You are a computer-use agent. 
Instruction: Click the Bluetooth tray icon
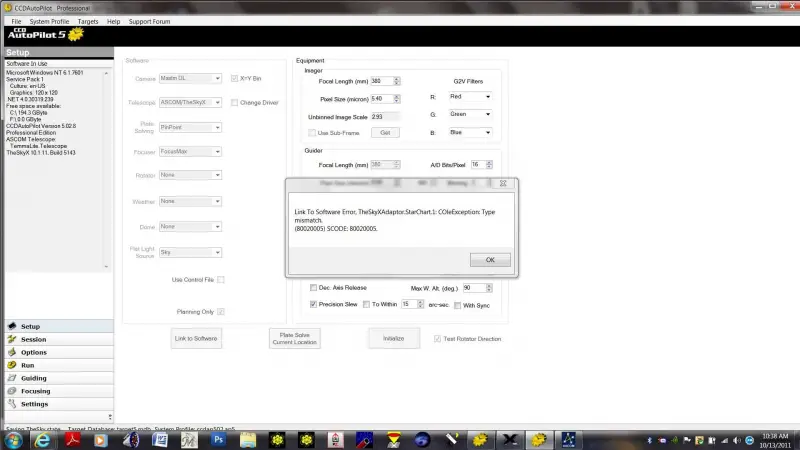pos(649,440)
